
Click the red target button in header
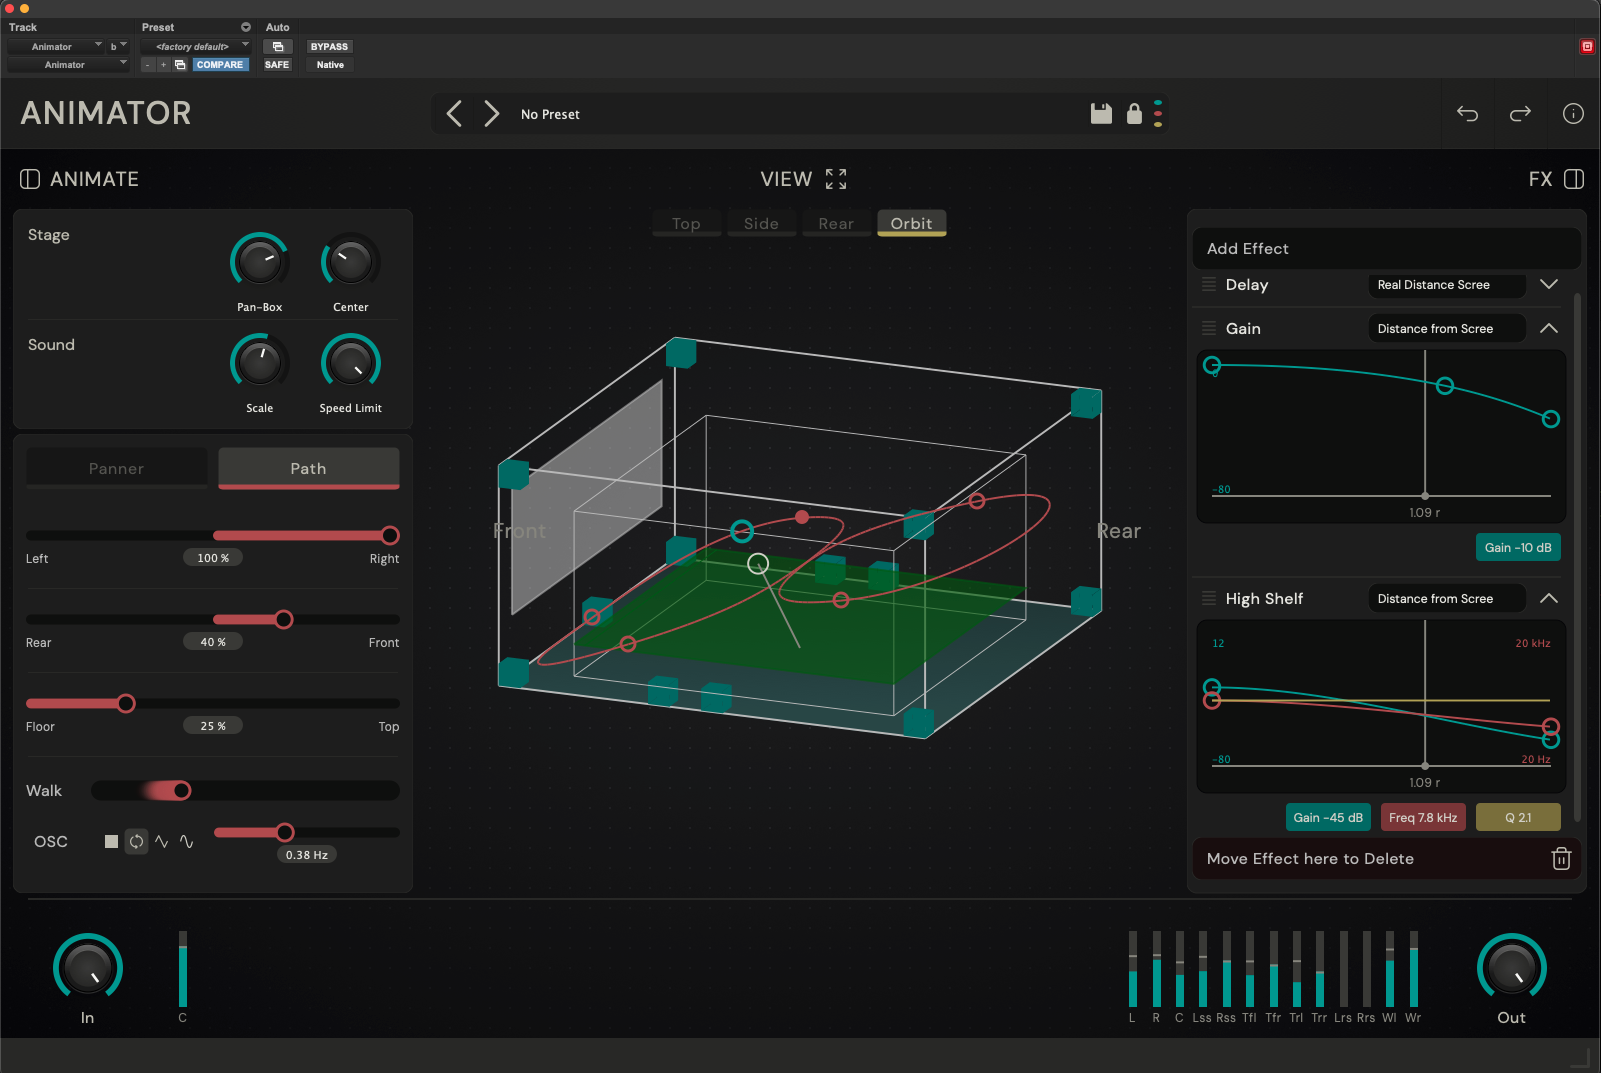[x=1587, y=46]
